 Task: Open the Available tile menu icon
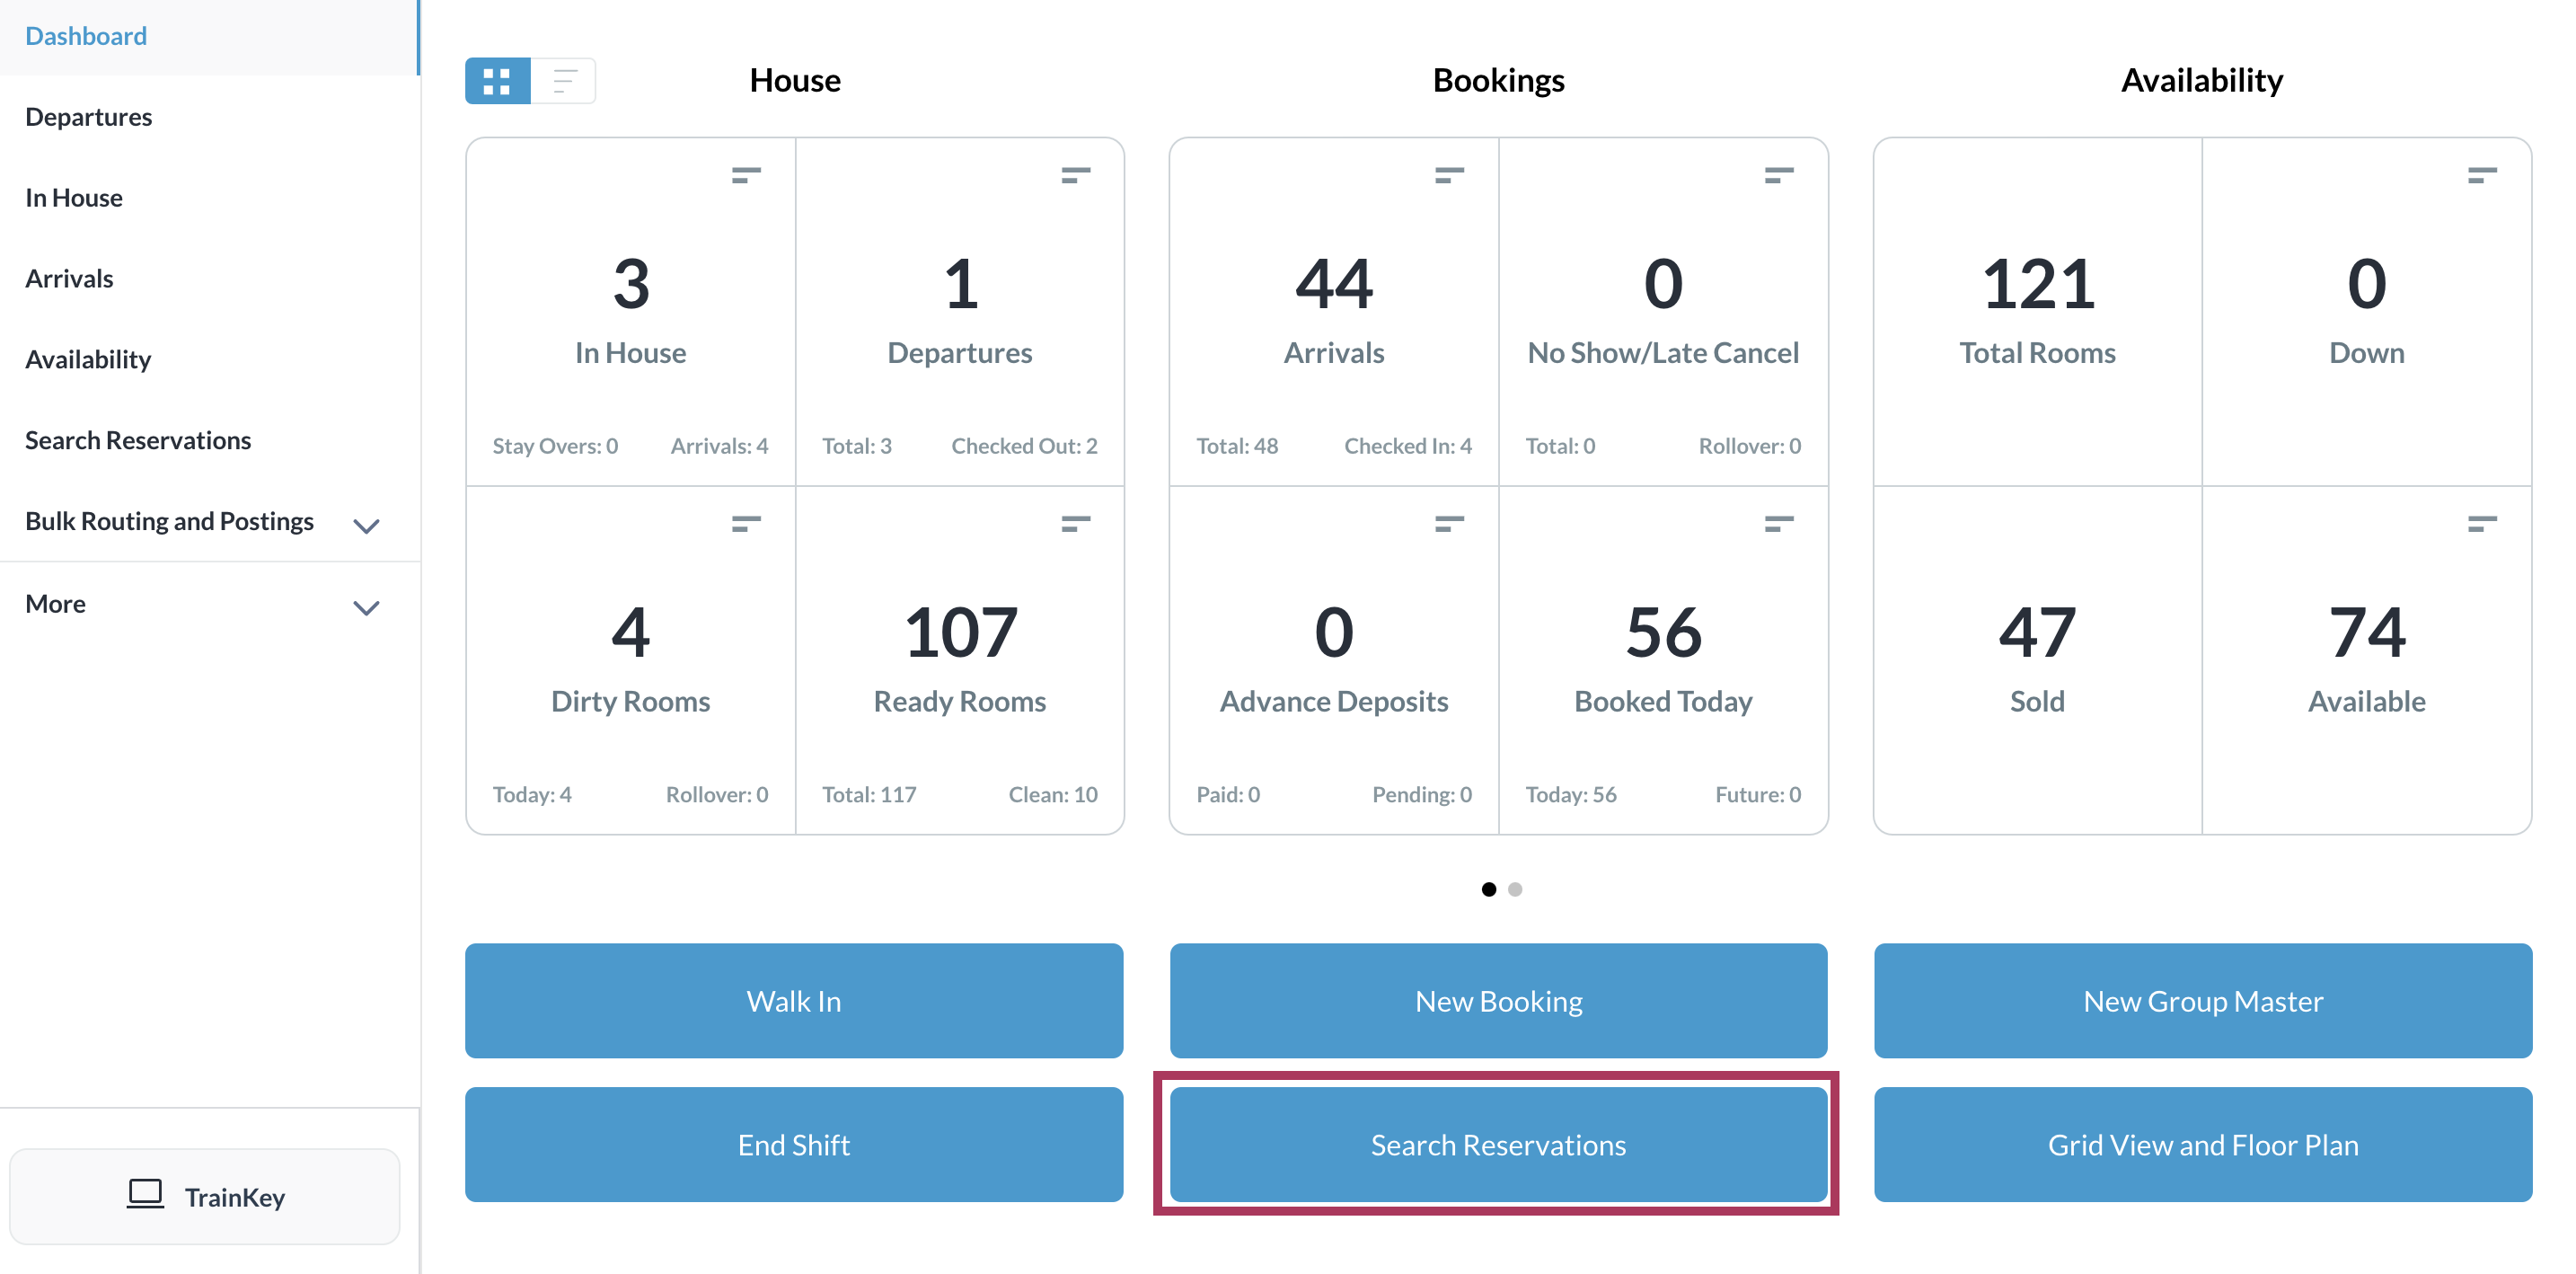click(x=2481, y=524)
